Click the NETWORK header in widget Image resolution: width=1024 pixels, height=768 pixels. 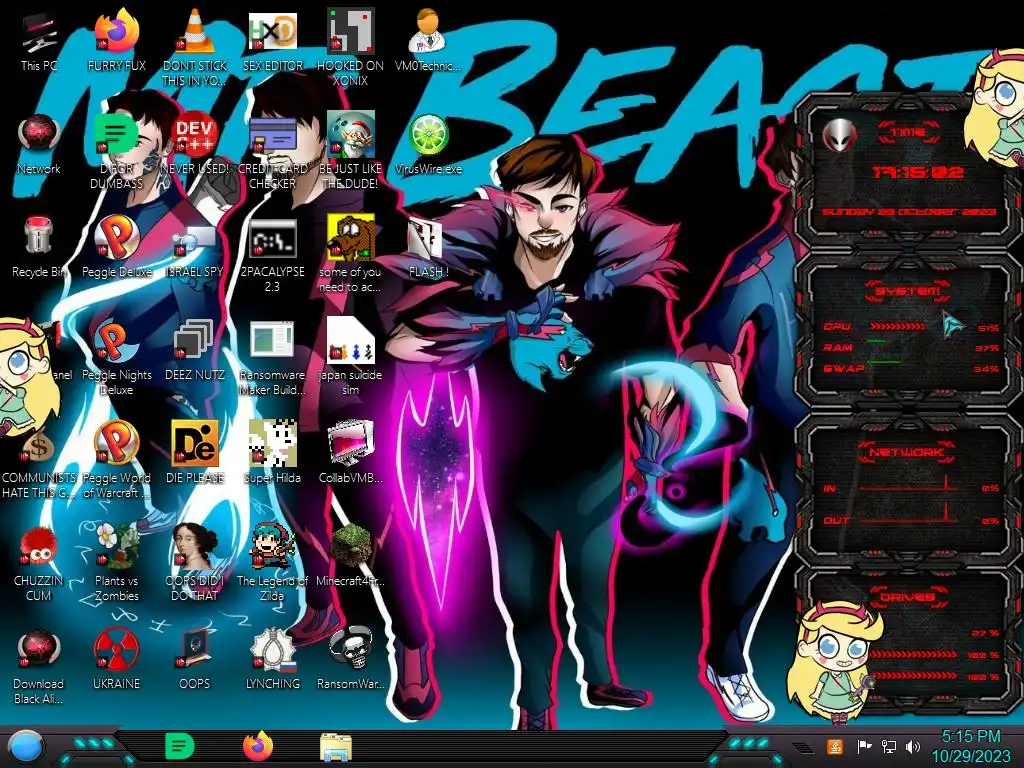(907, 452)
